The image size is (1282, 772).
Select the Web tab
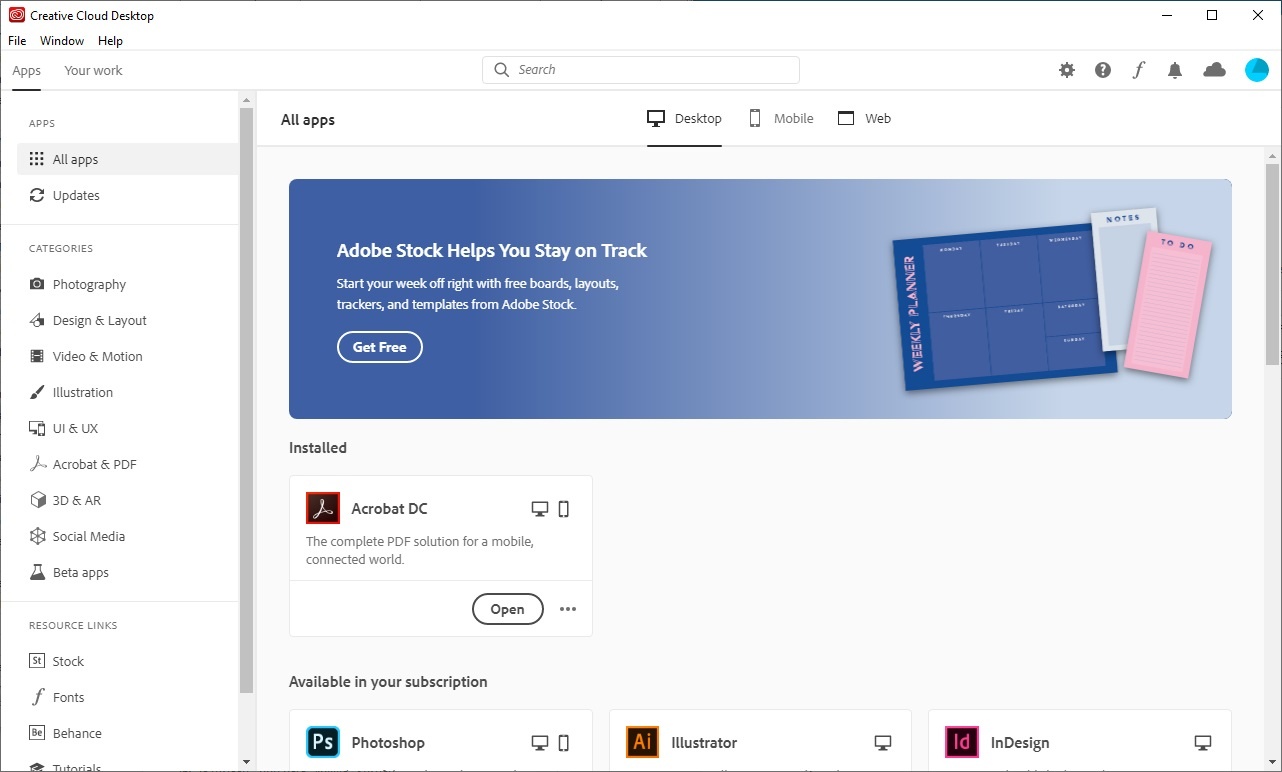click(x=864, y=118)
